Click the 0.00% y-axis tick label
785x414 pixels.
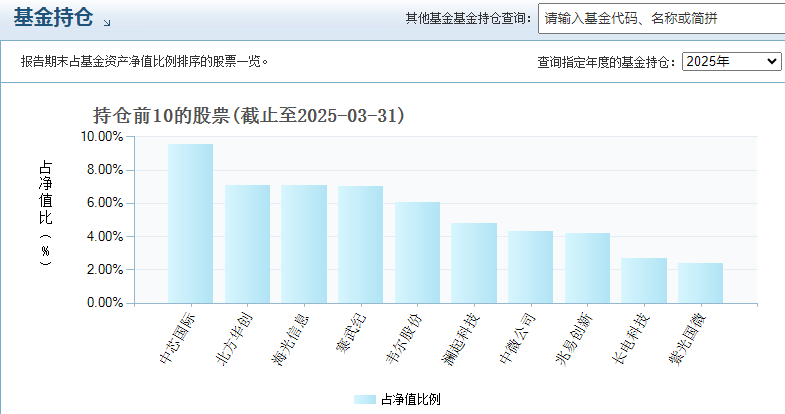(x=105, y=302)
